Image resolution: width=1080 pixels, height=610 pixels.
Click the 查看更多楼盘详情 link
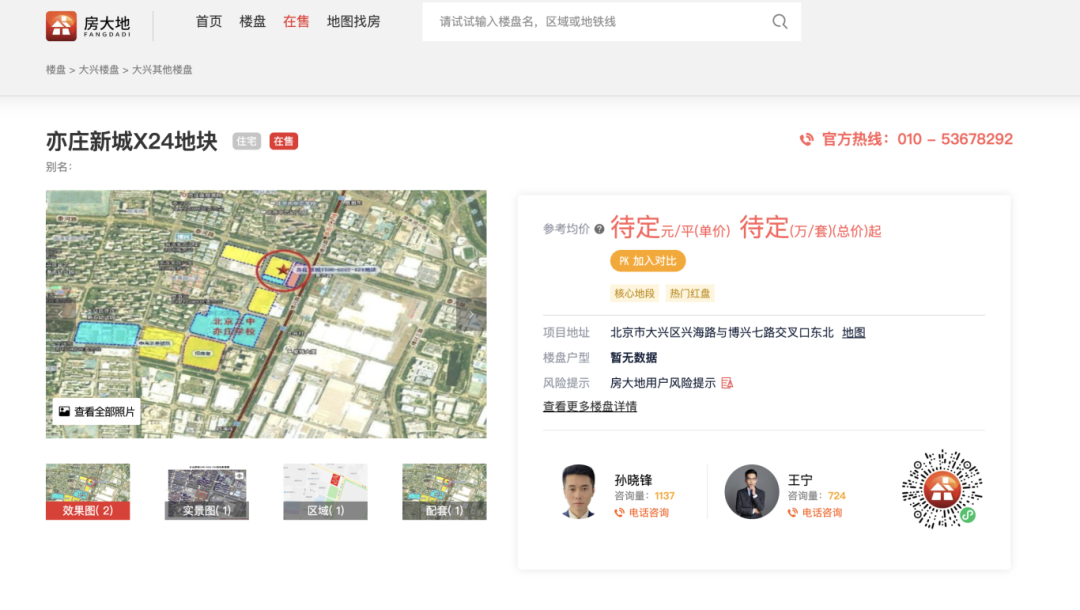coord(587,406)
